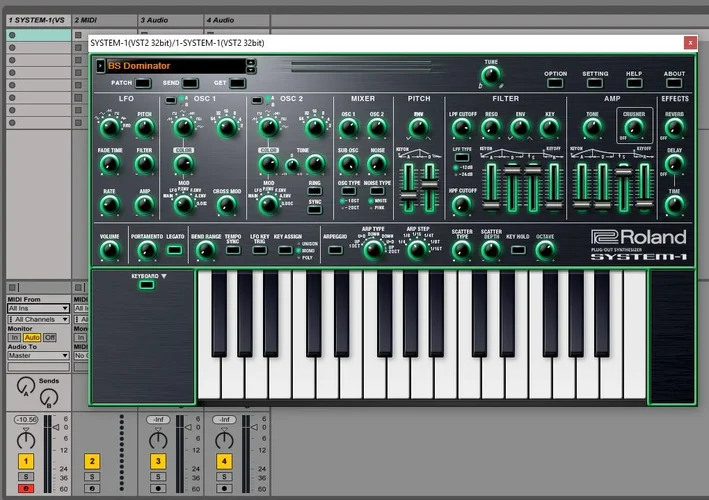Open the OPTION menu

(x=555, y=83)
